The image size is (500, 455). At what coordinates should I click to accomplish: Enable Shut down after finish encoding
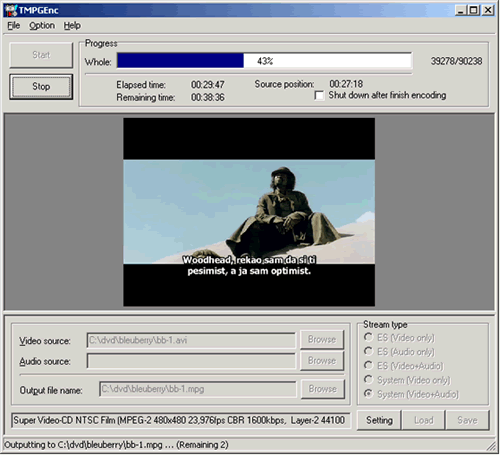[x=319, y=96]
